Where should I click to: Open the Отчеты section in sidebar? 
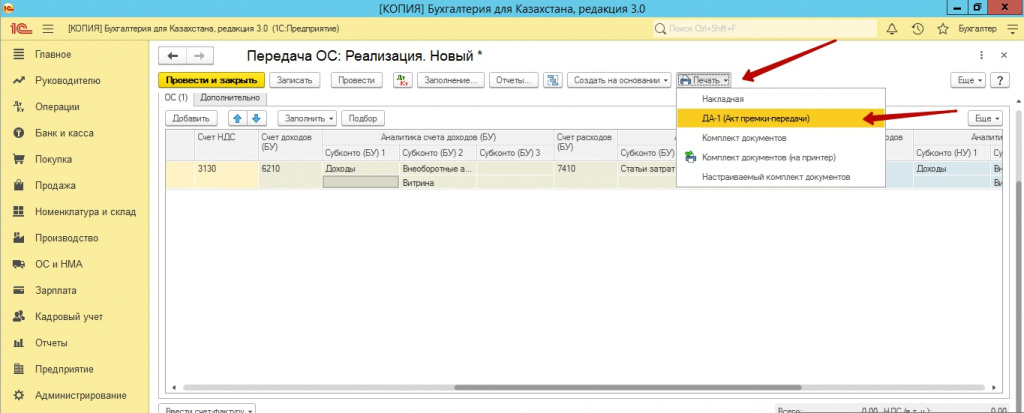click(x=52, y=342)
